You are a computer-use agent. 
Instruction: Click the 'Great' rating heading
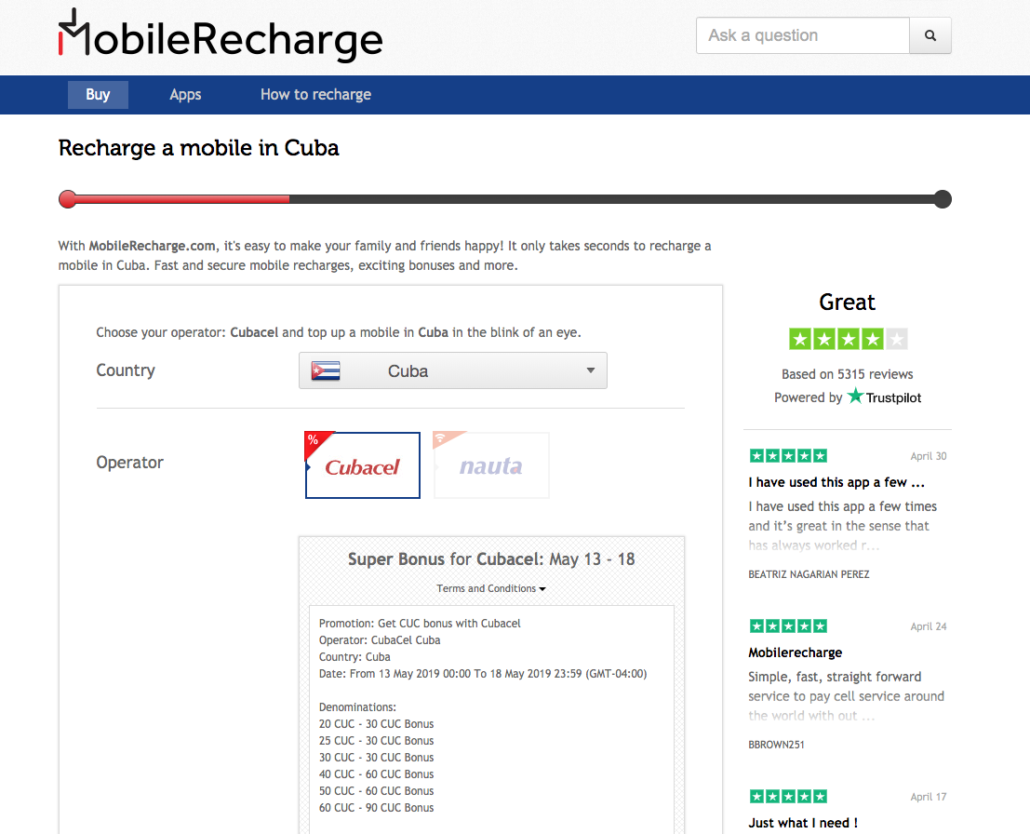point(847,302)
